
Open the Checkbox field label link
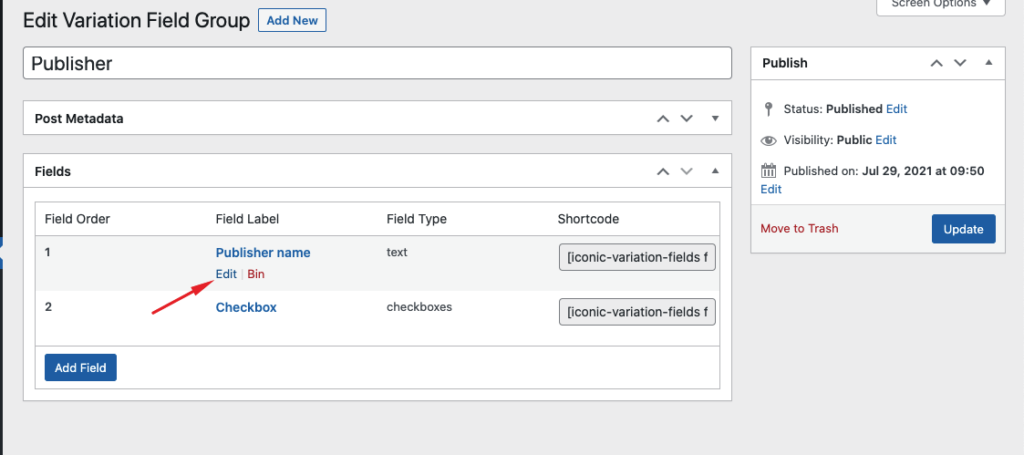[246, 307]
